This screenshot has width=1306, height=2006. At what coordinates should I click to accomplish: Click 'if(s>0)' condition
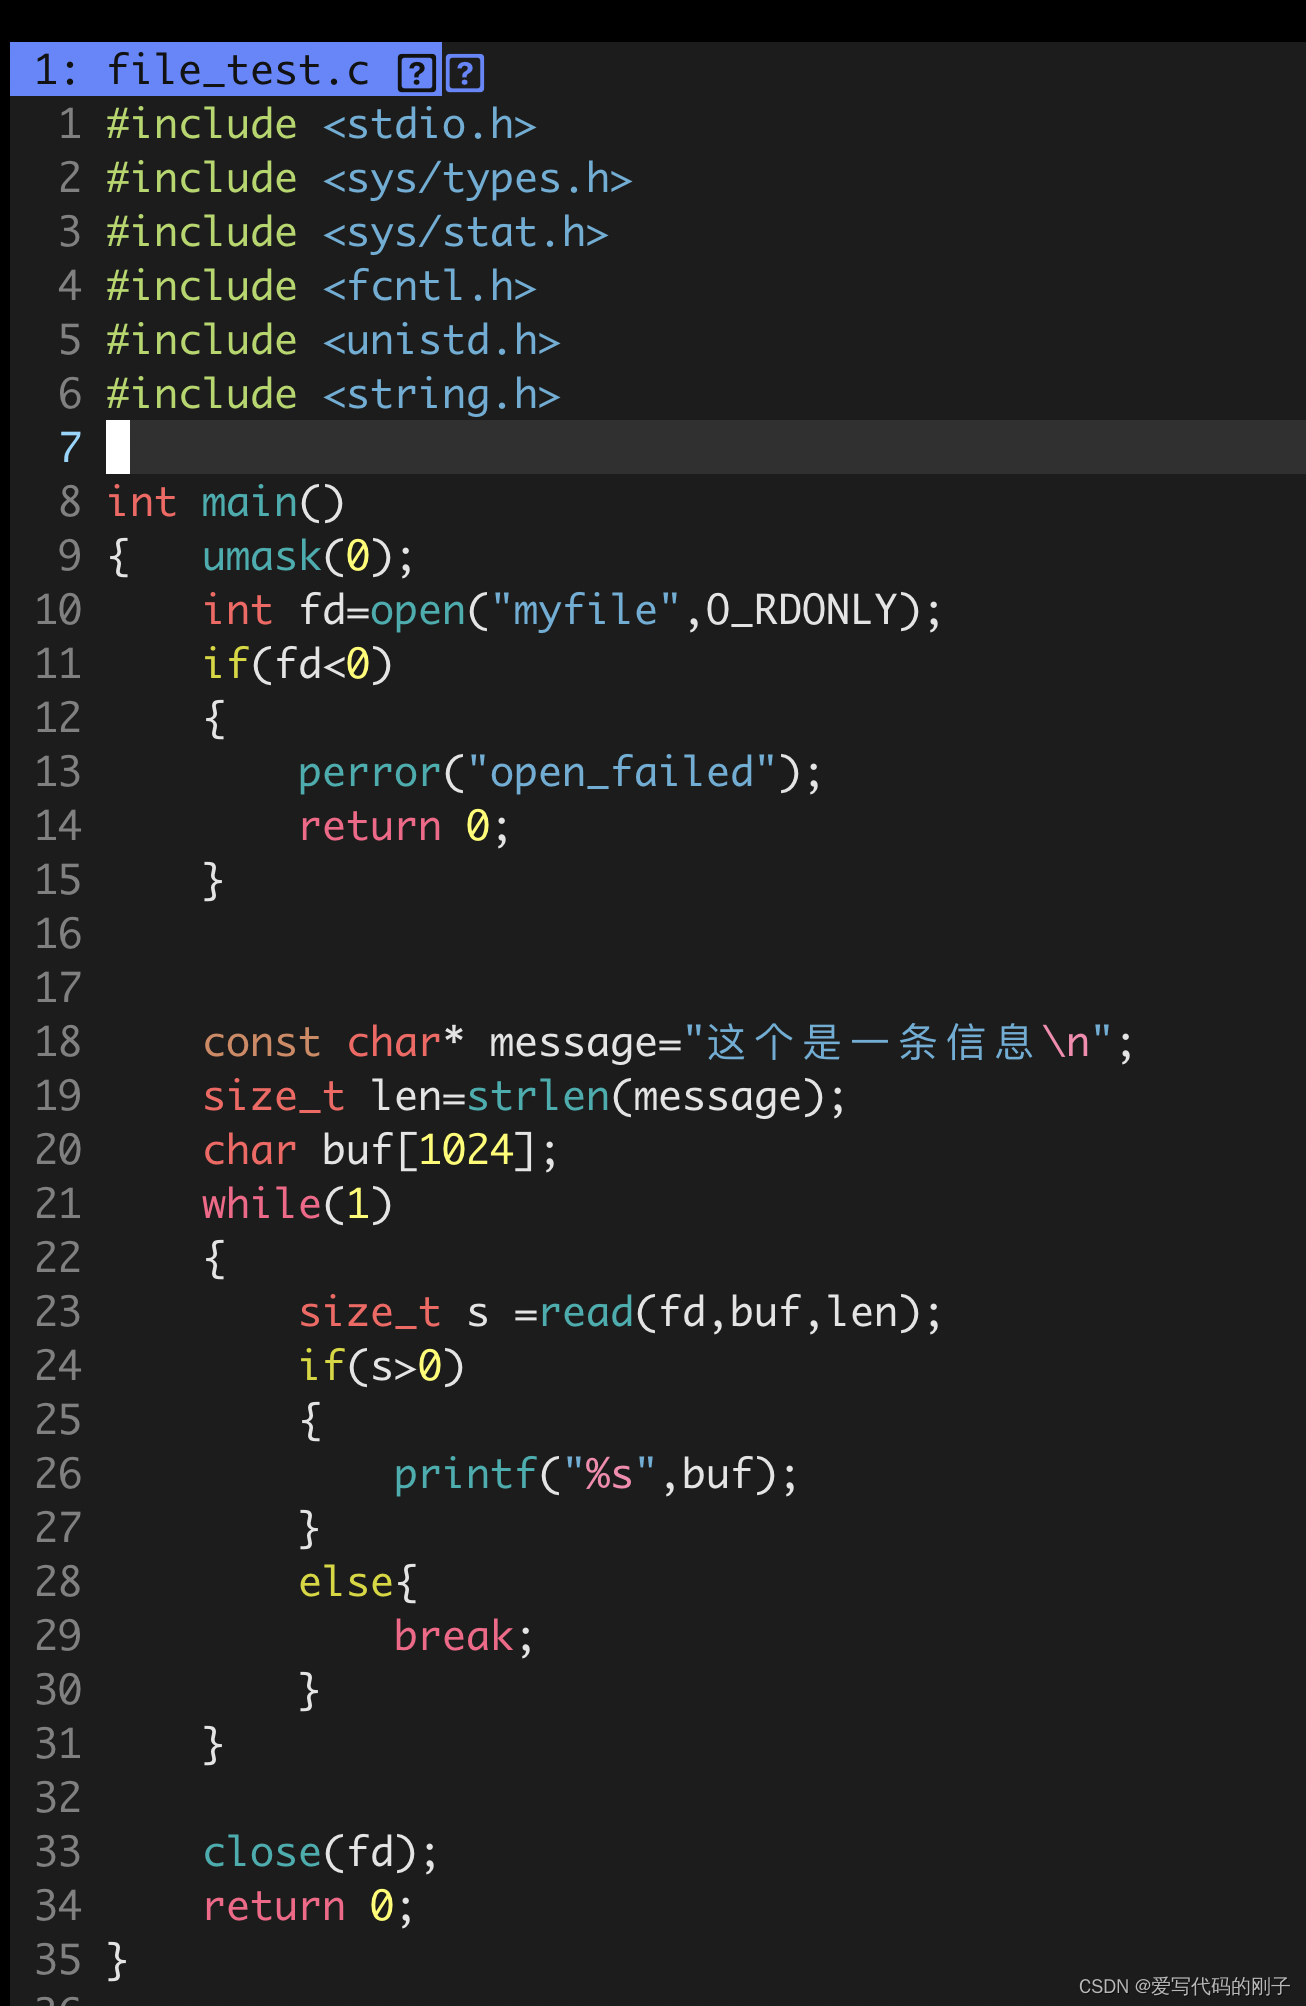coord(381,1367)
